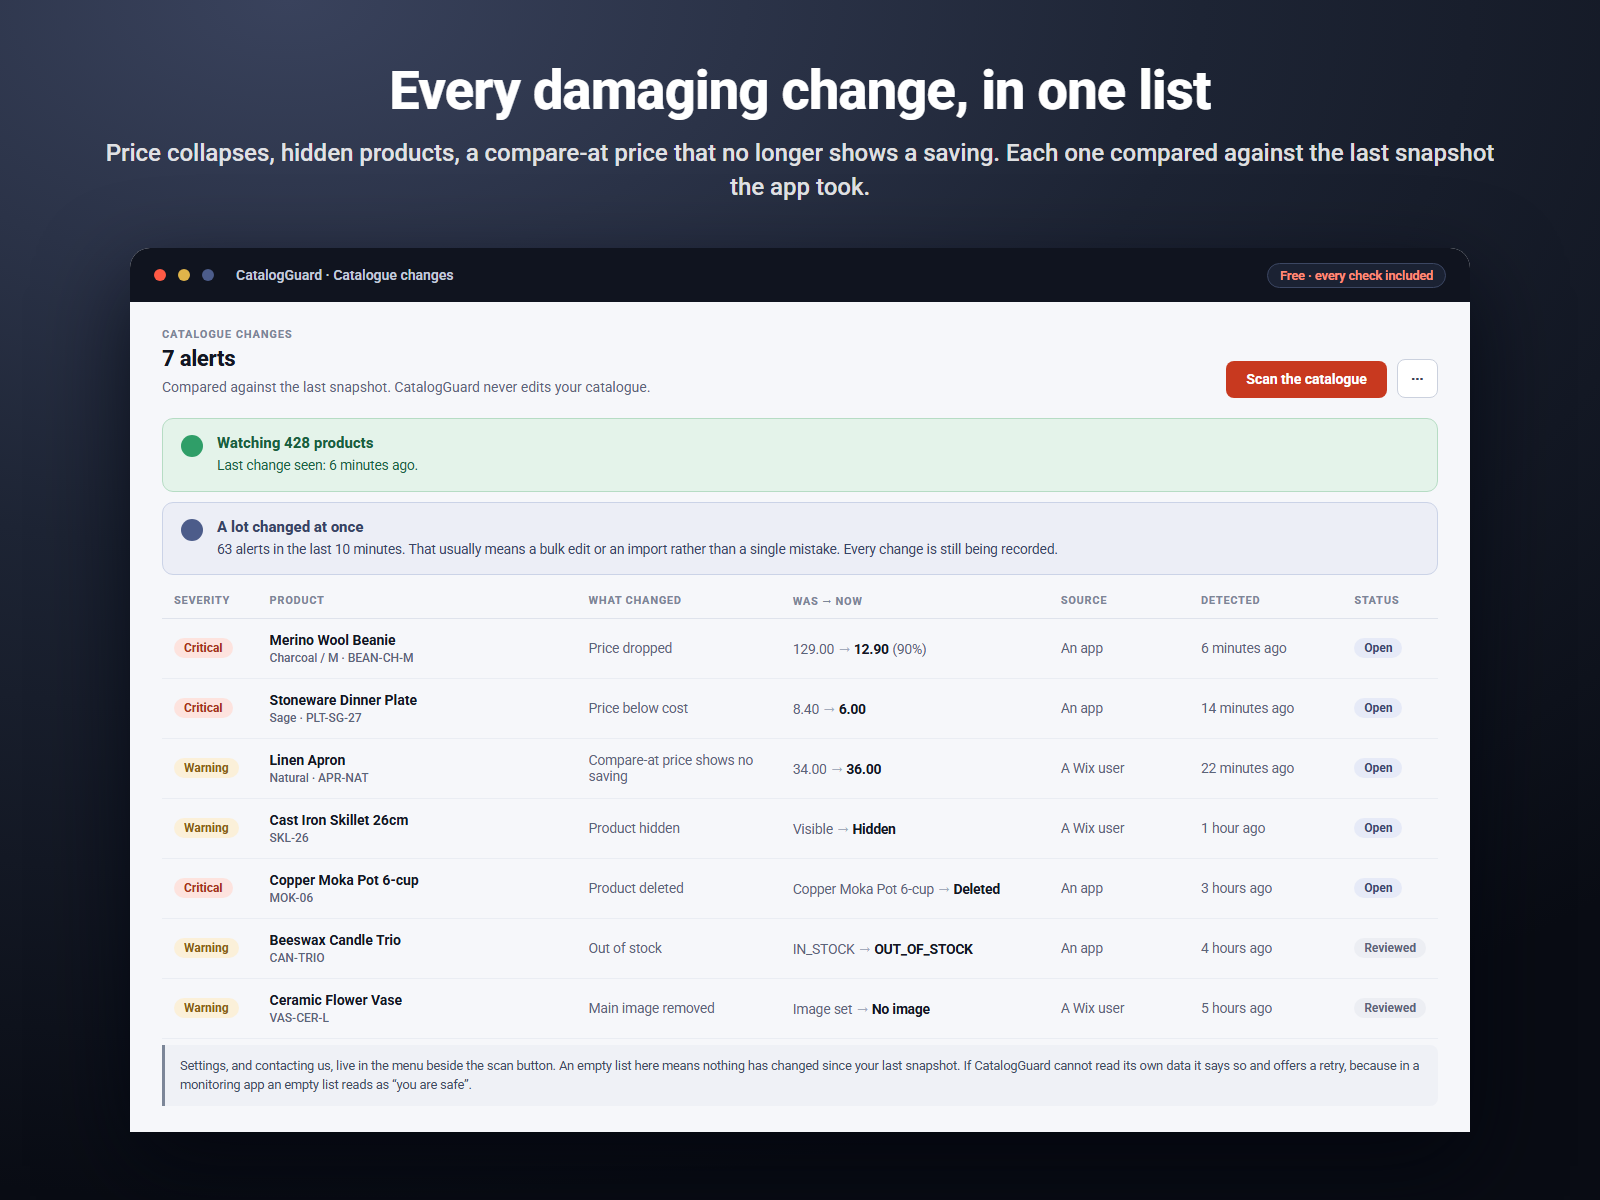Click the Status column header
Screen dimensions: 1600x1200
tap(1376, 600)
